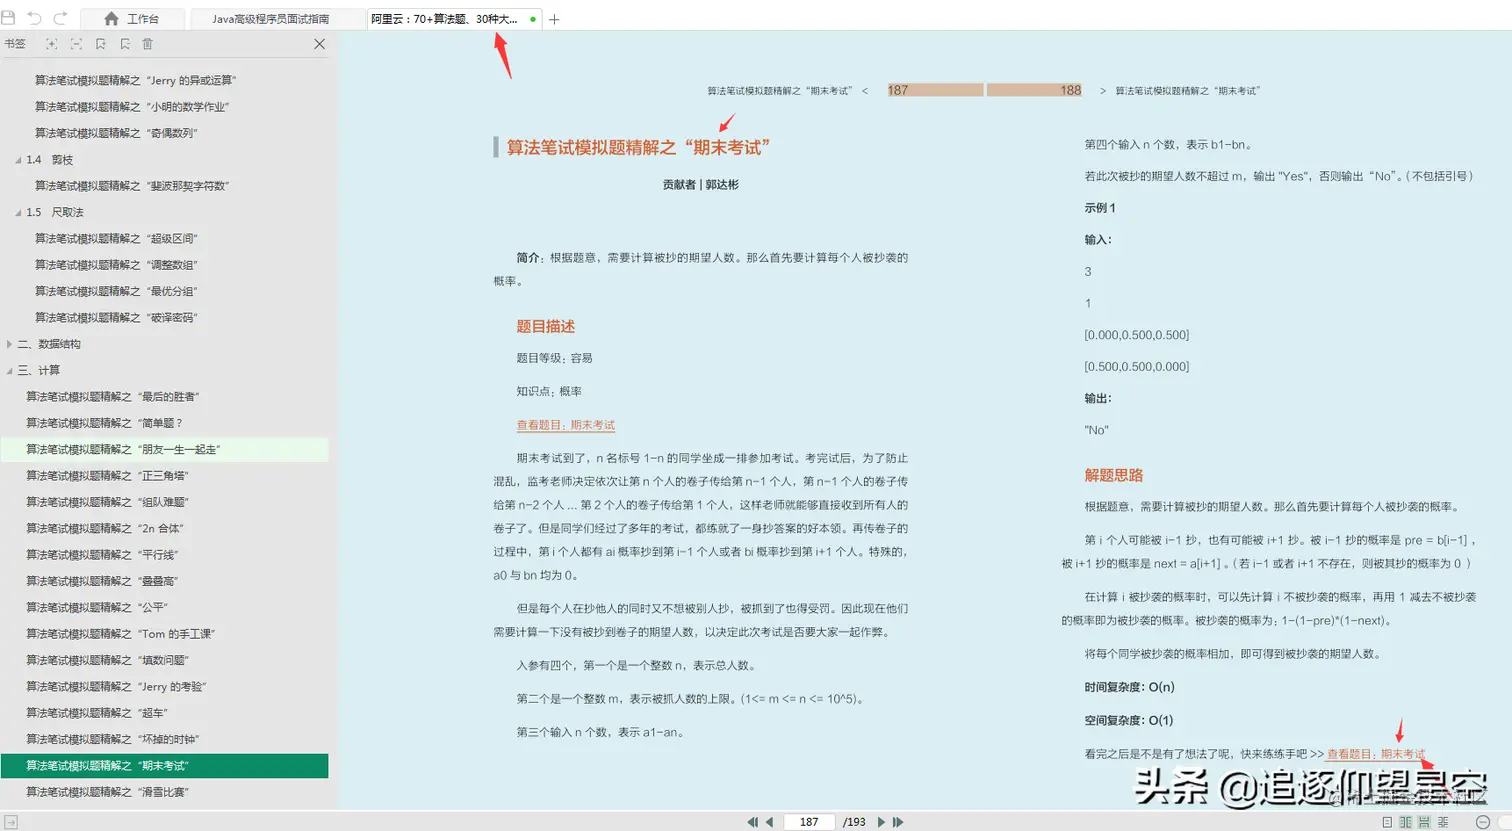Viewport: 1512px width, 831px height.
Task: Add a new bookmark with the bookmark-plus icon
Action: tap(100, 44)
